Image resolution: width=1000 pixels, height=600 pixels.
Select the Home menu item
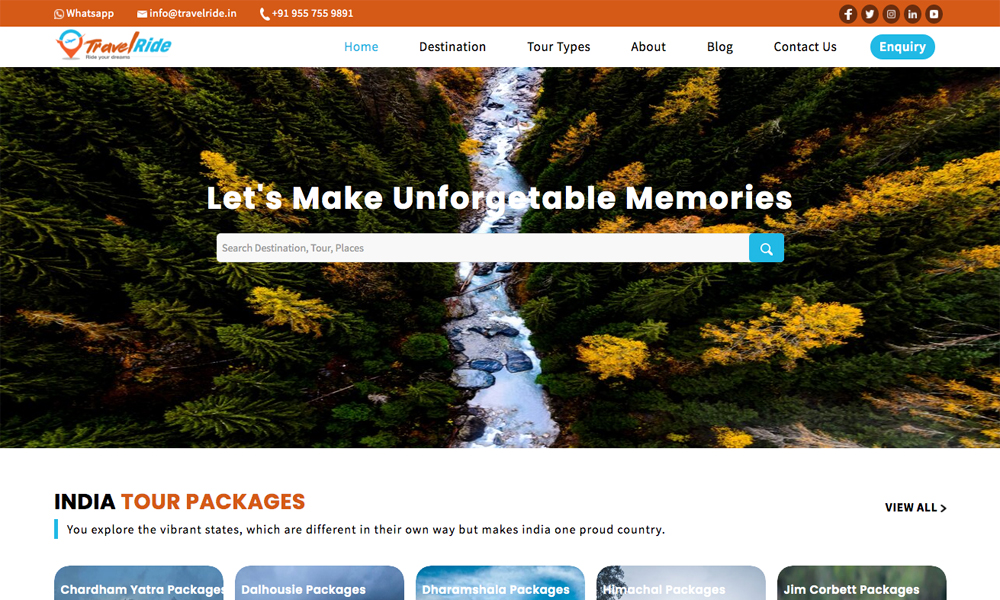361,47
